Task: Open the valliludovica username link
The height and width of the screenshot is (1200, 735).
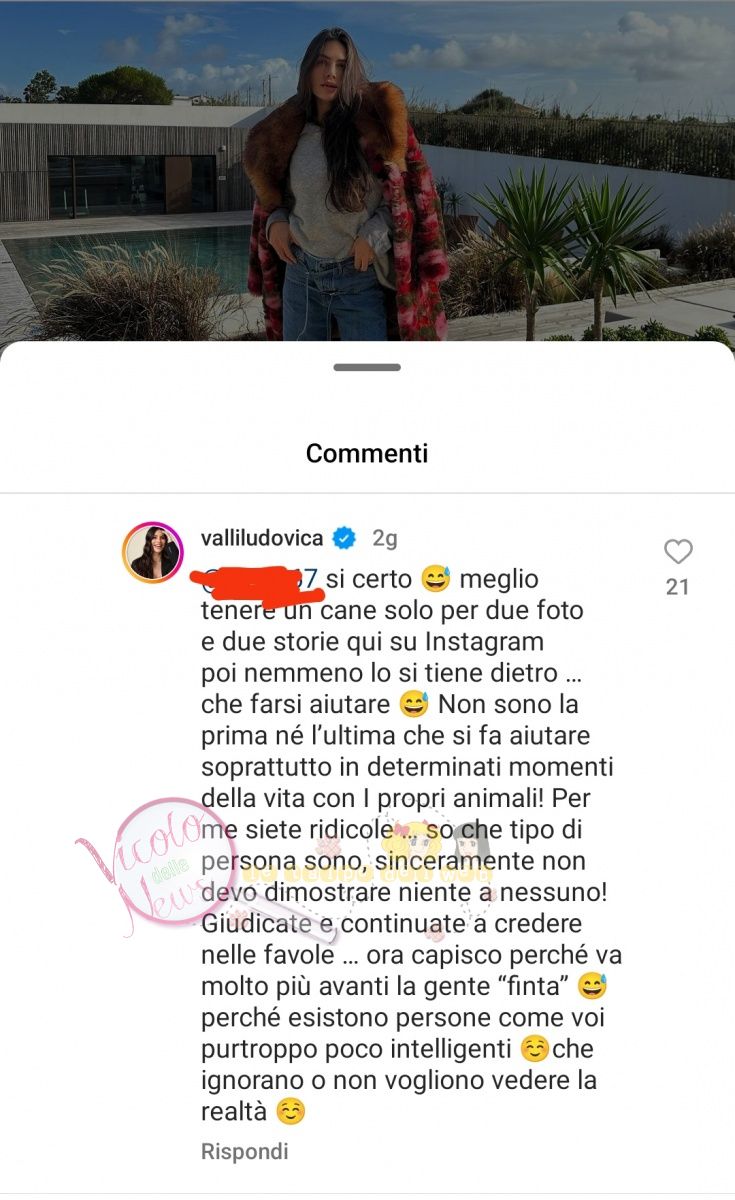Action: click(262, 538)
